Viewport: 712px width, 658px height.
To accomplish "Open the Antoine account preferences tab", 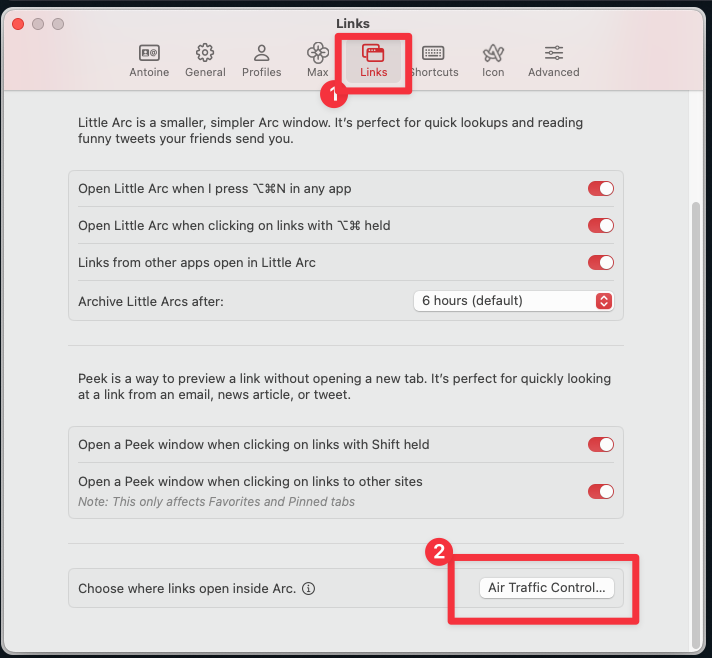I will [149, 60].
